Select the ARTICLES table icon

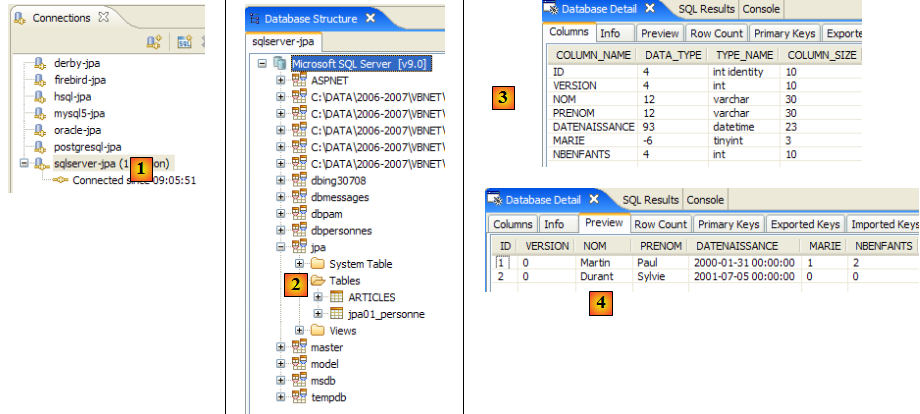[x=335, y=297]
